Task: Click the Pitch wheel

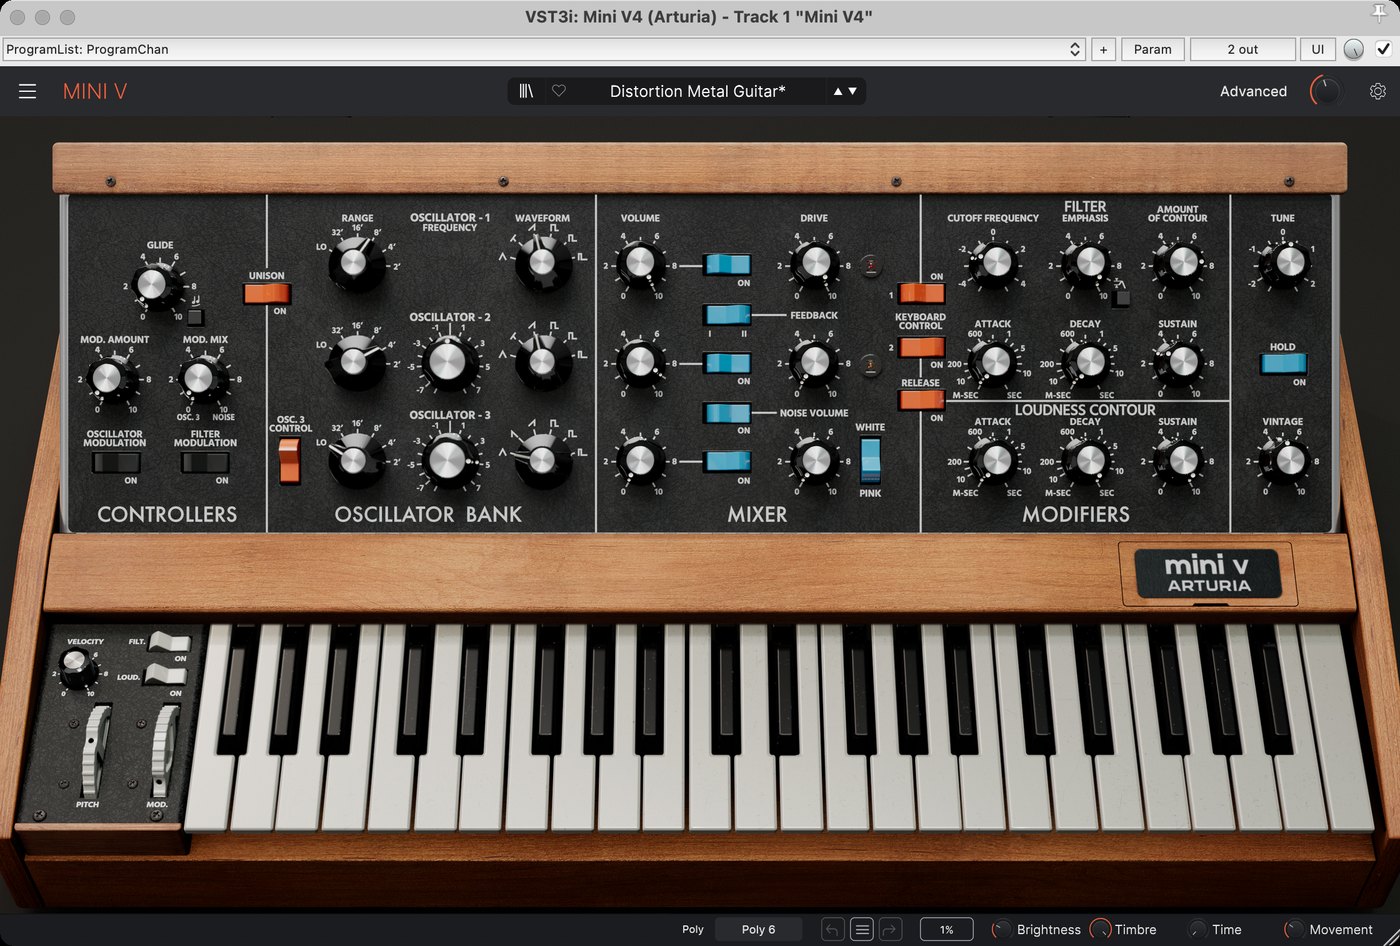Action: pyautogui.click(x=95, y=750)
